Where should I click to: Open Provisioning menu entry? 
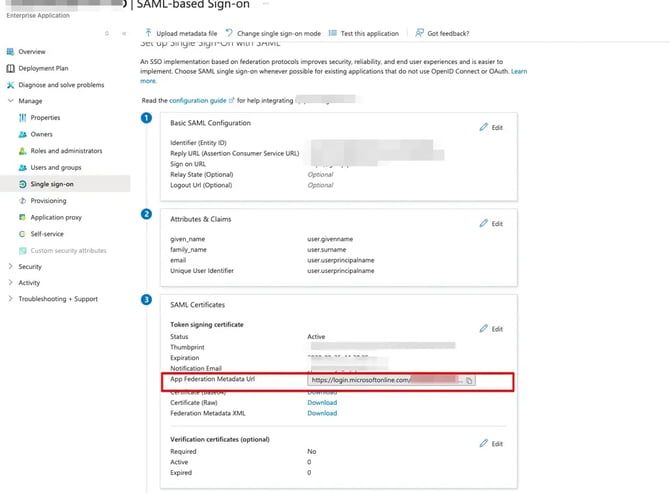point(48,201)
